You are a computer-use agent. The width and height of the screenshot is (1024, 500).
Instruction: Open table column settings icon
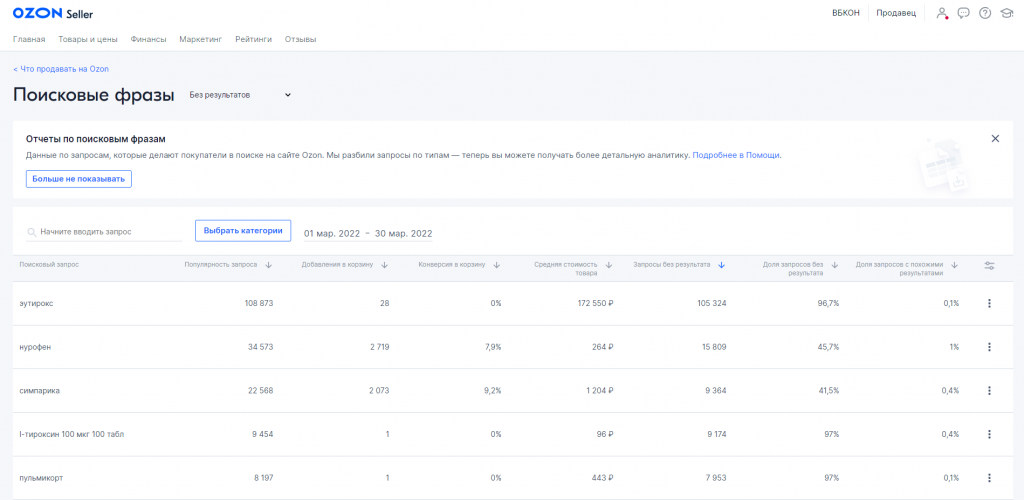click(x=989, y=265)
